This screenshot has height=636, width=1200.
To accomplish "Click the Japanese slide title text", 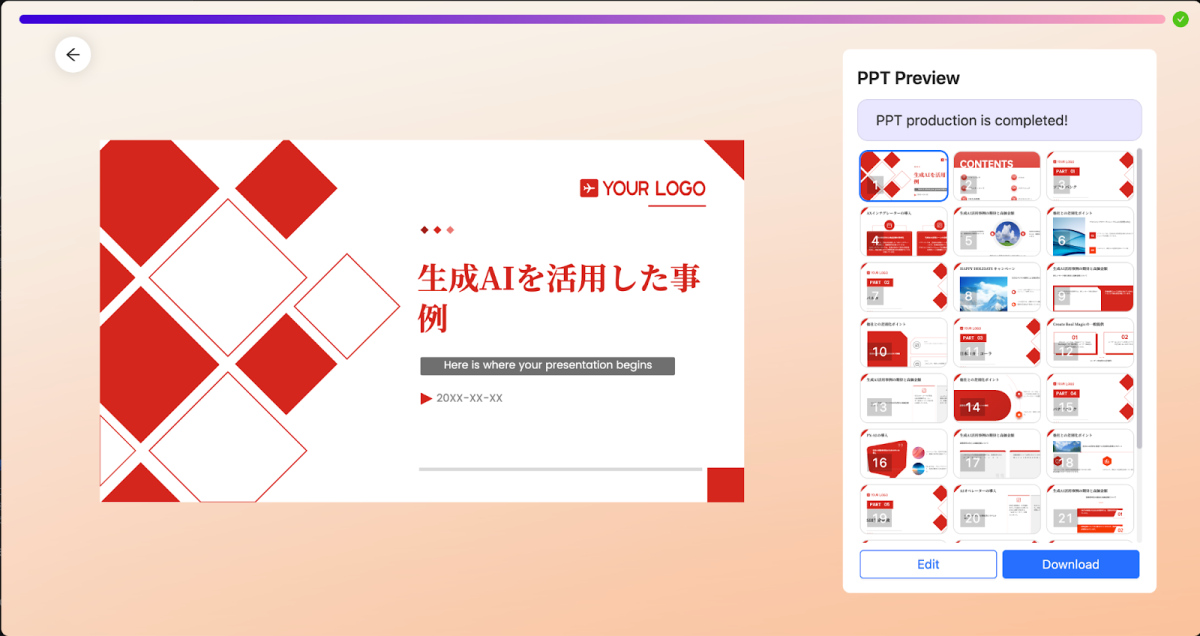I will click(x=558, y=297).
